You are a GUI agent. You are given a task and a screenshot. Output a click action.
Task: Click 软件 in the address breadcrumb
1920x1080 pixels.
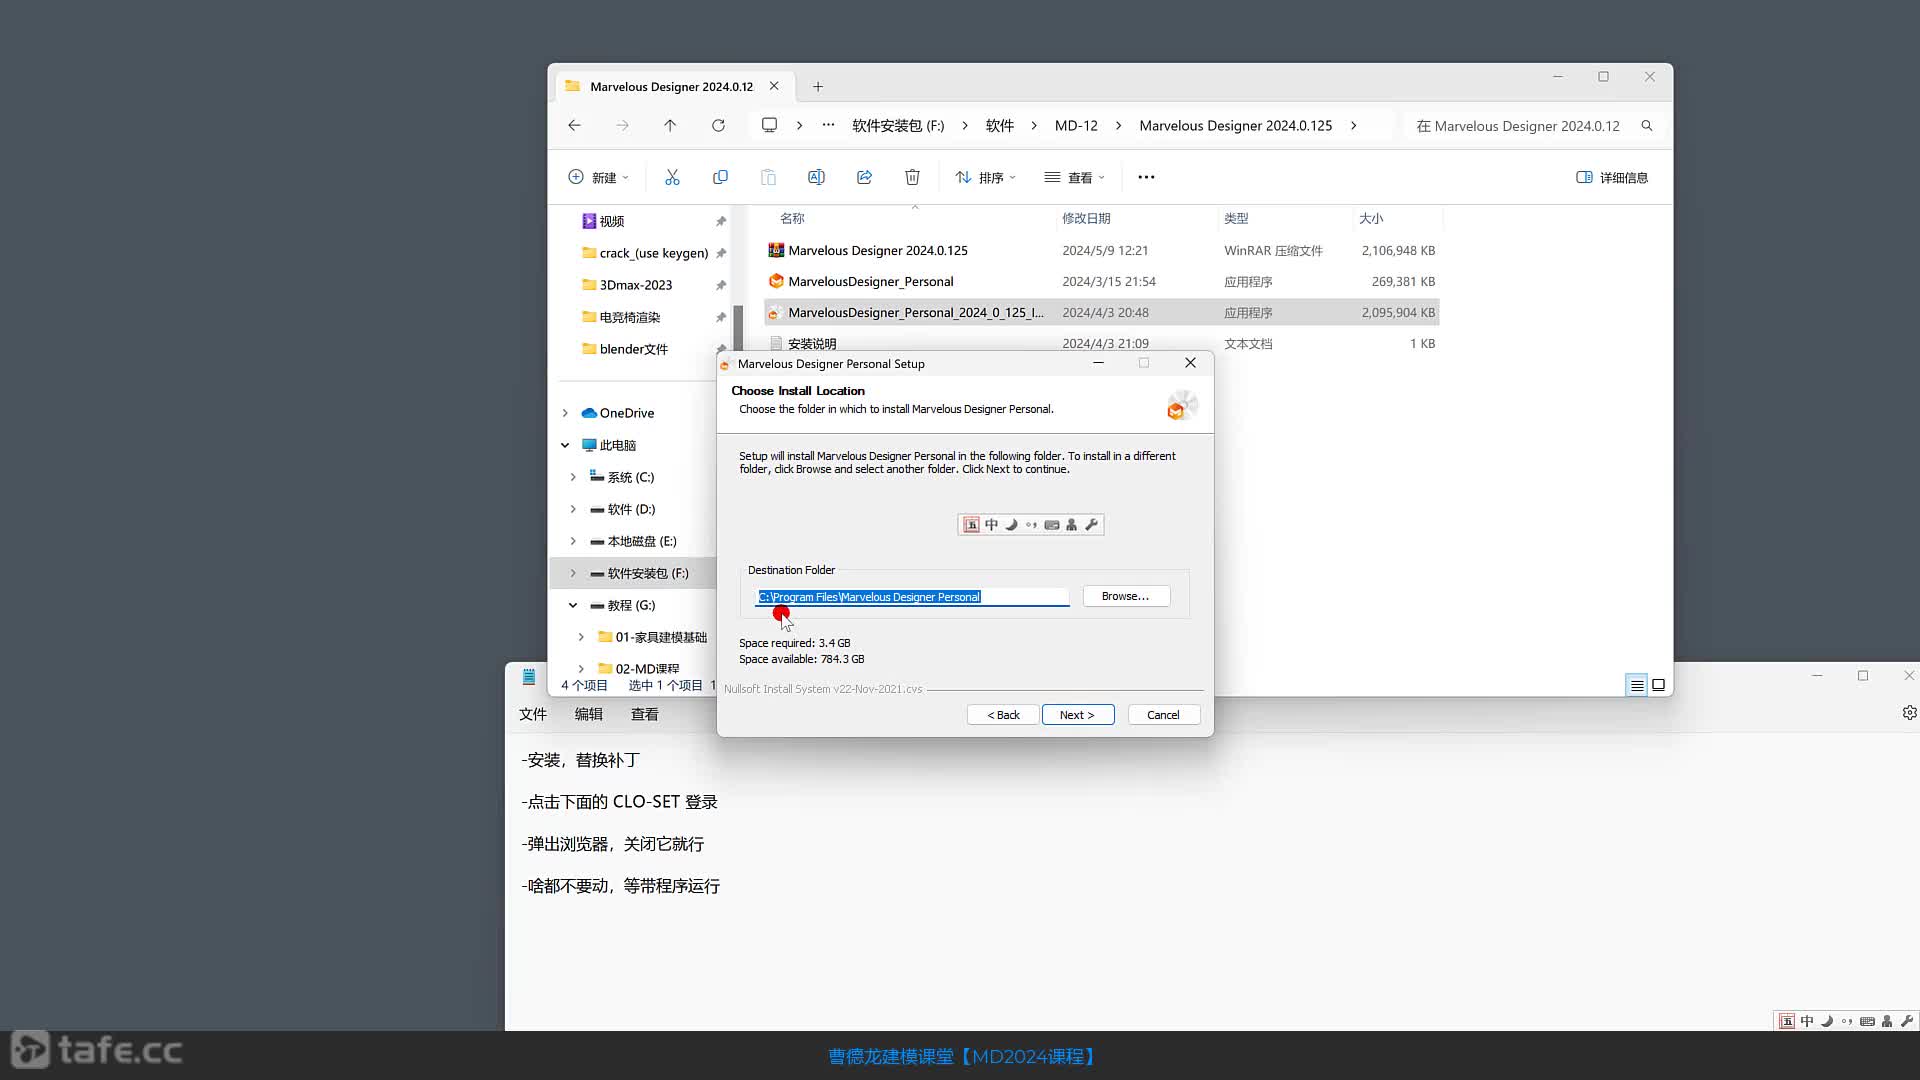click(1000, 125)
